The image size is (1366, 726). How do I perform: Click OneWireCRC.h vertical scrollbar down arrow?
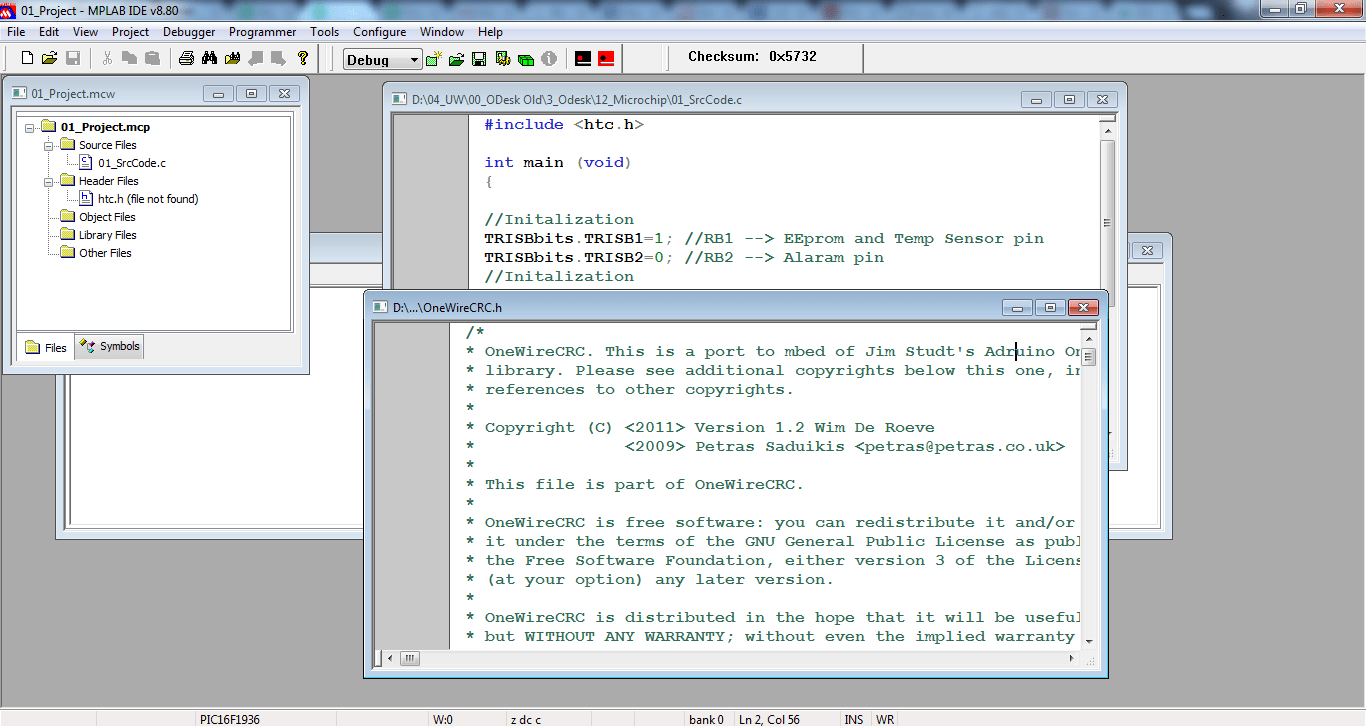point(1089,641)
